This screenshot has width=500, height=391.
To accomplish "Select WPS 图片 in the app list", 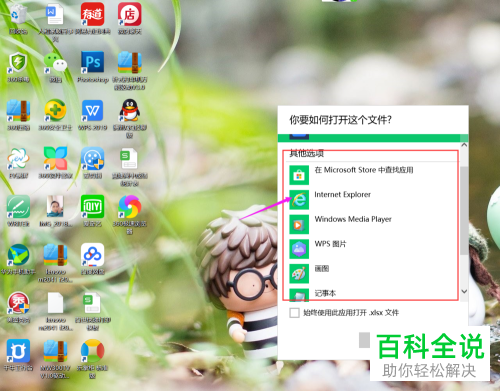I will [373, 248].
